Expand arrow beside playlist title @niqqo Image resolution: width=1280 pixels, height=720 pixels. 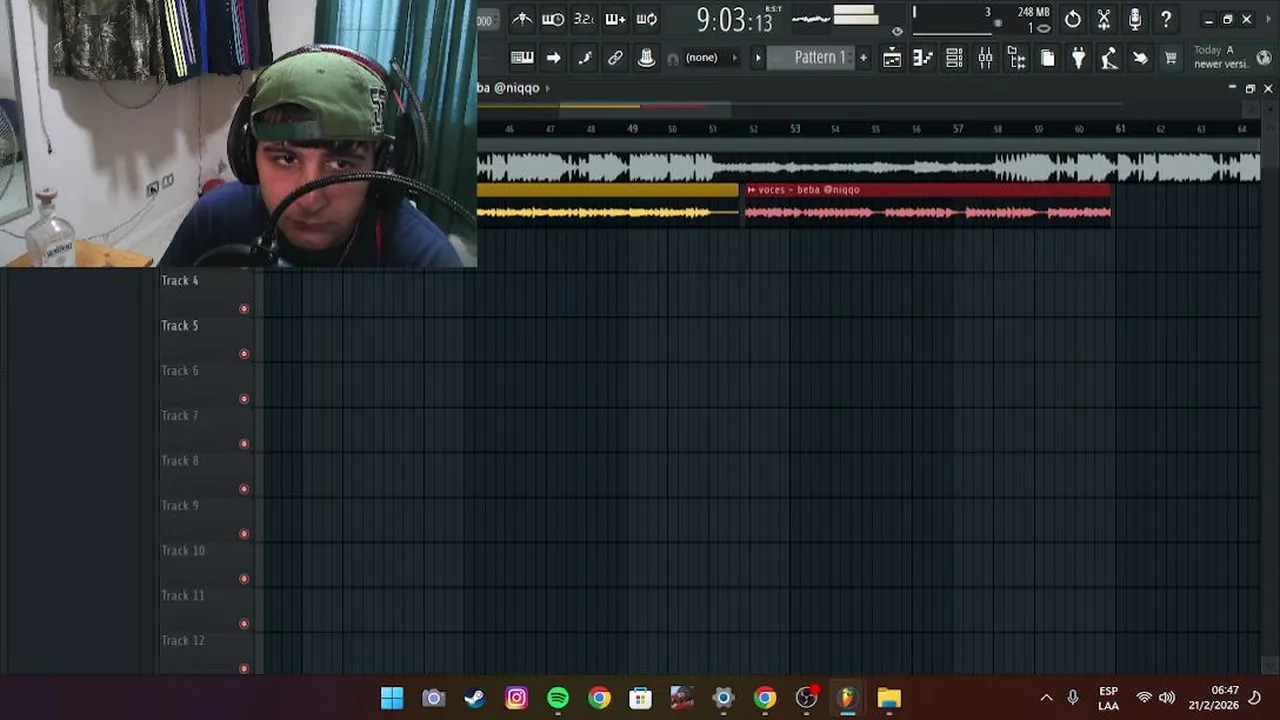coord(547,88)
